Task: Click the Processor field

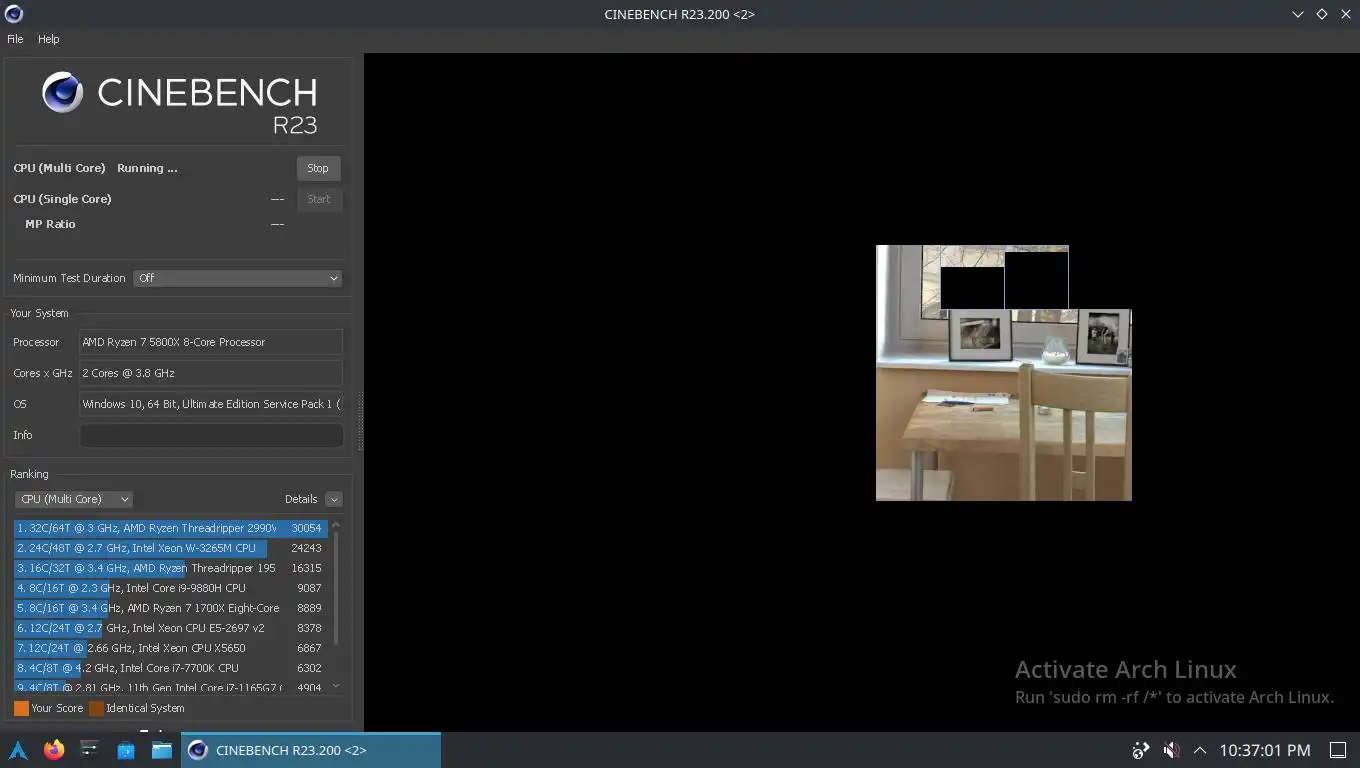Action: pyautogui.click(x=211, y=342)
